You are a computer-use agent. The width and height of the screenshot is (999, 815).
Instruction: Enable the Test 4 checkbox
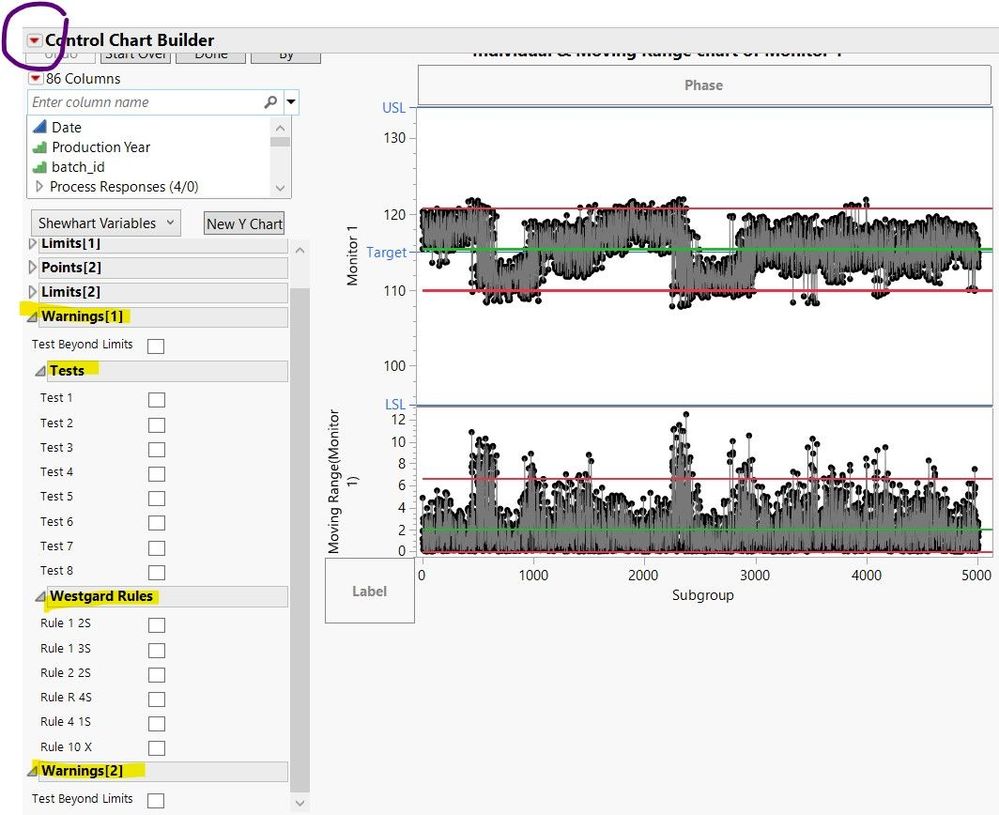157,474
